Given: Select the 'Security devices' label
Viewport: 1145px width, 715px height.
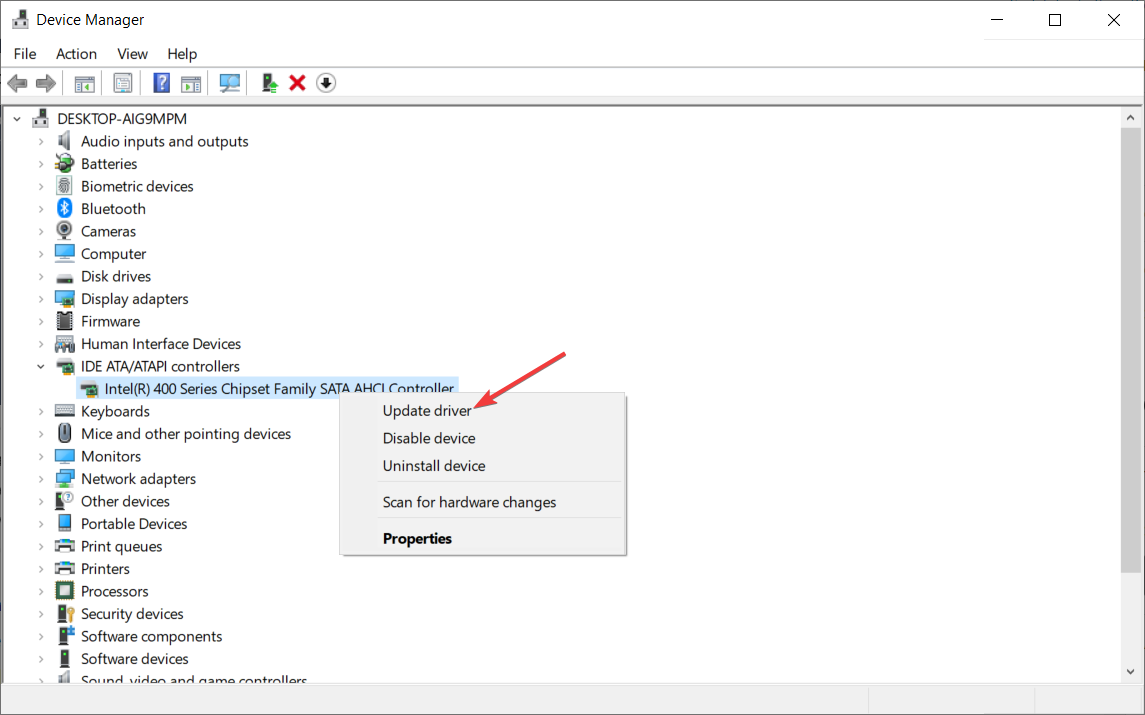Looking at the screenshot, I should pyautogui.click(x=132, y=614).
